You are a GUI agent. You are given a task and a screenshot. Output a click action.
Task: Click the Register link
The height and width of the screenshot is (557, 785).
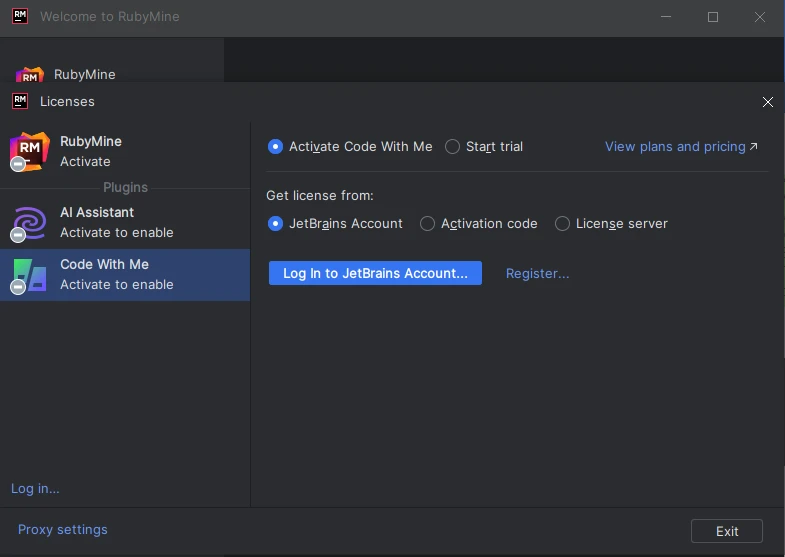coord(537,273)
